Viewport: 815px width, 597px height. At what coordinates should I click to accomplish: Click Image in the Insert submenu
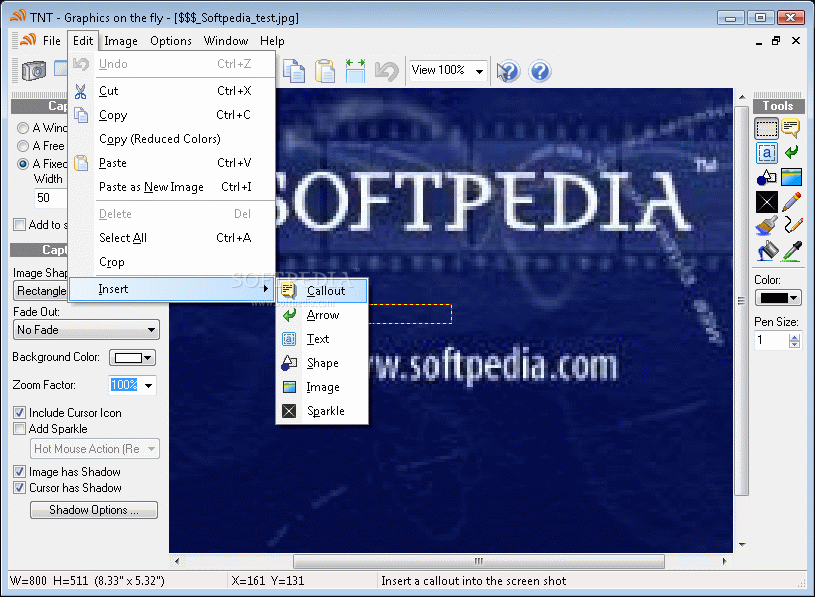pos(322,387)
